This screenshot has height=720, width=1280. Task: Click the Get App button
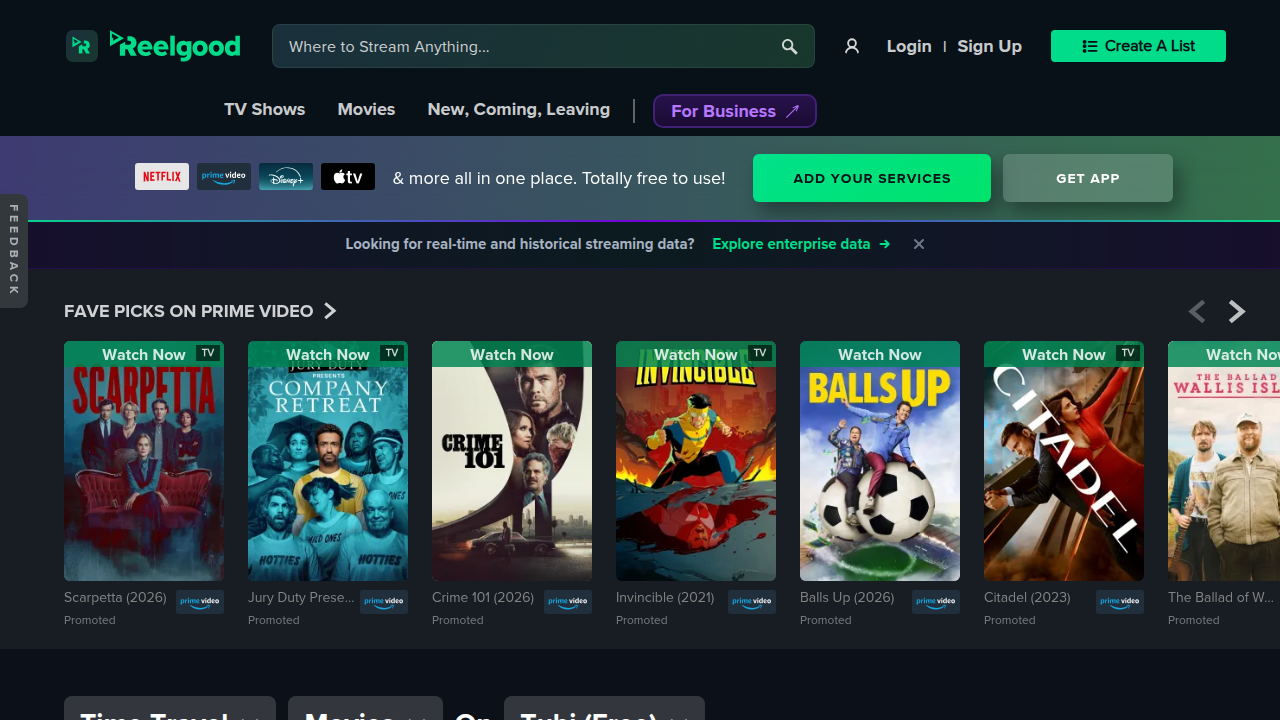[x=1088, y=178]
